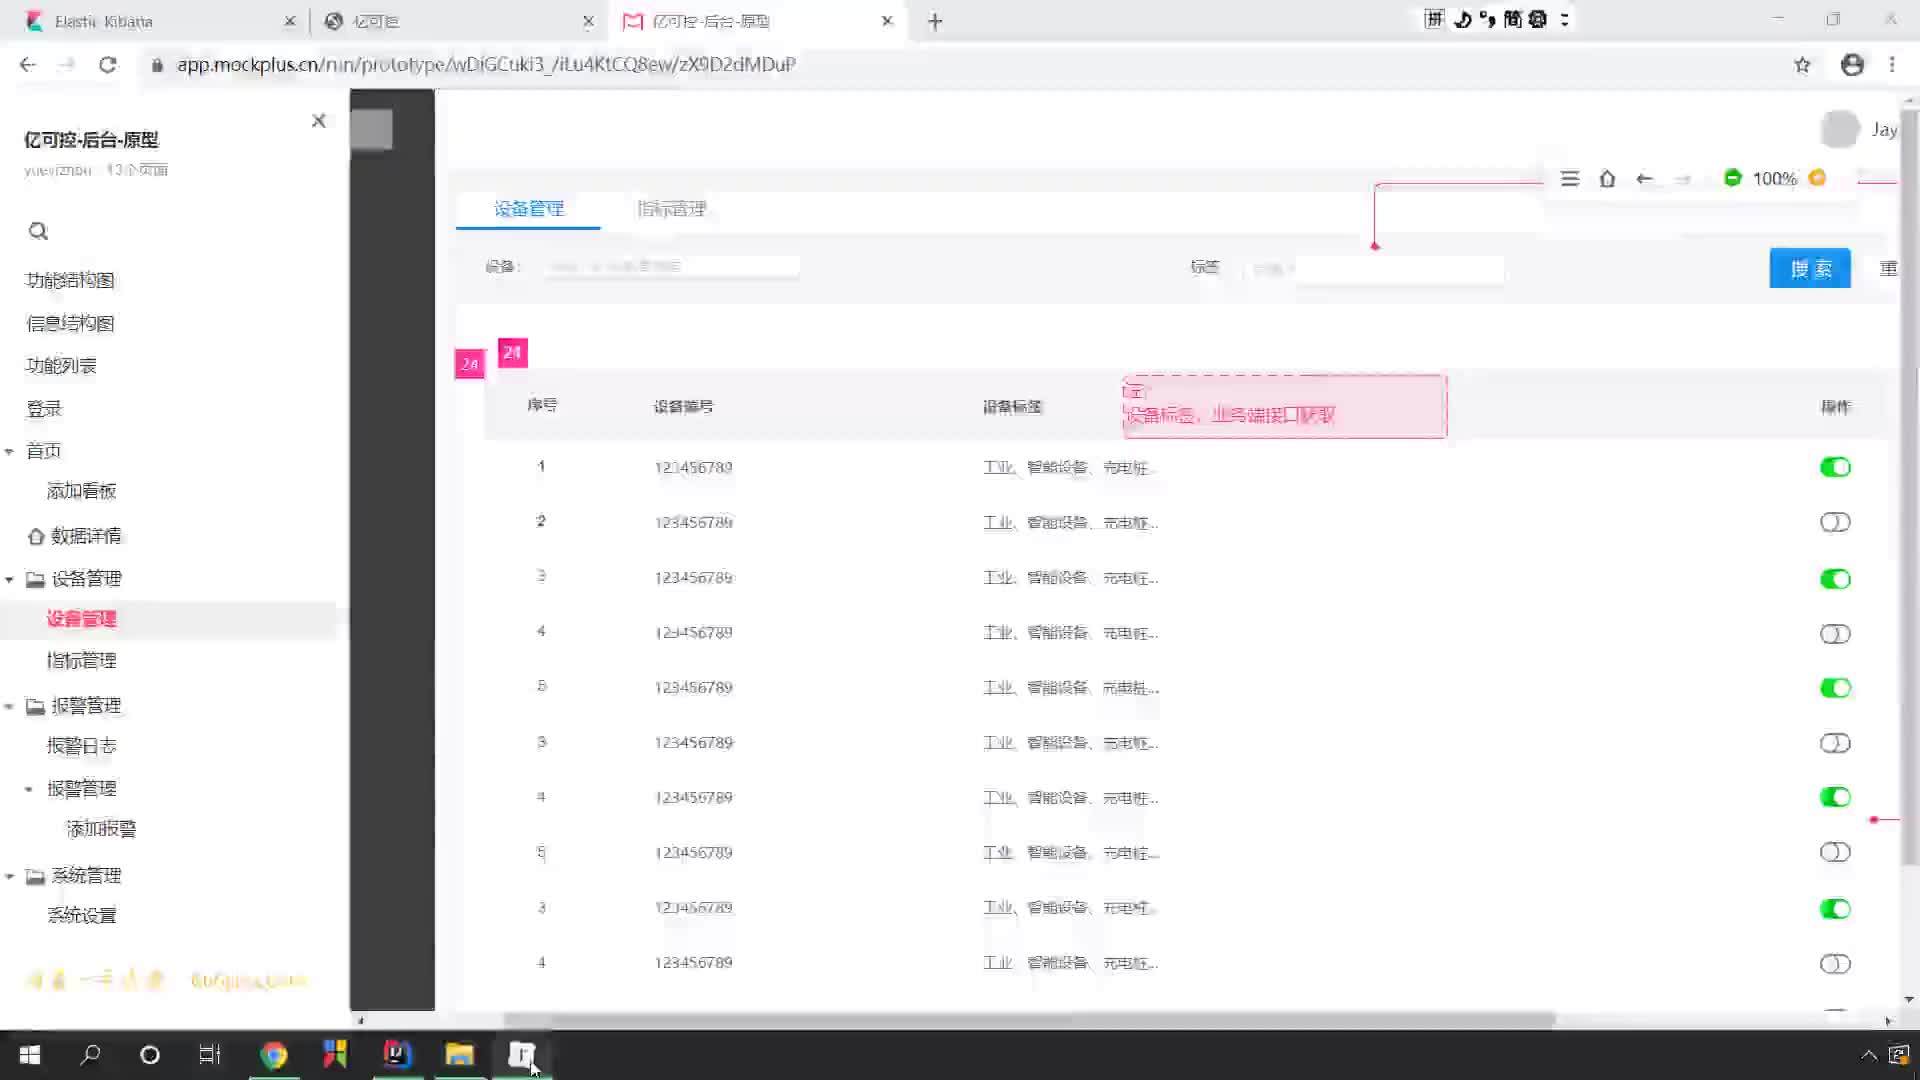
Task: Open the 功能列表 page
Action: pos(60,365)
